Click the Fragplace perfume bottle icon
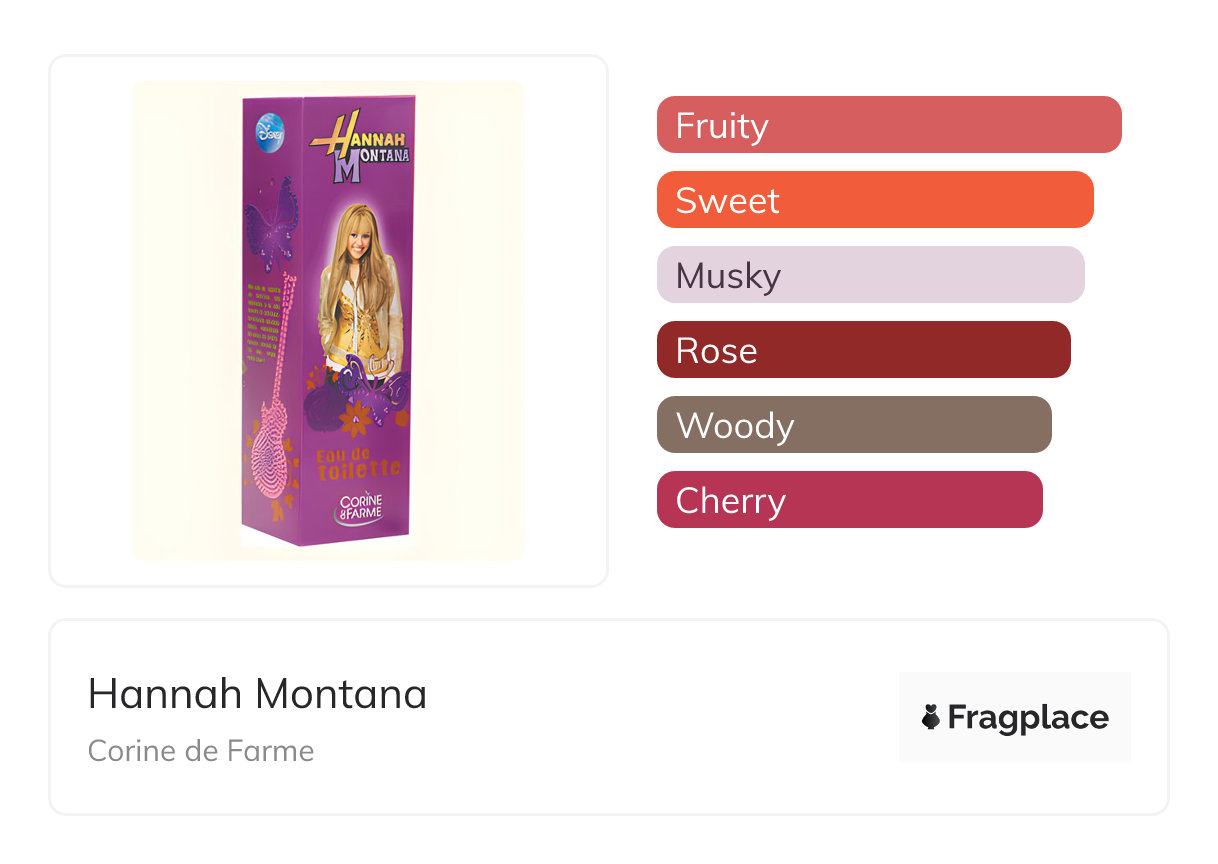 [x=931, y=717]
